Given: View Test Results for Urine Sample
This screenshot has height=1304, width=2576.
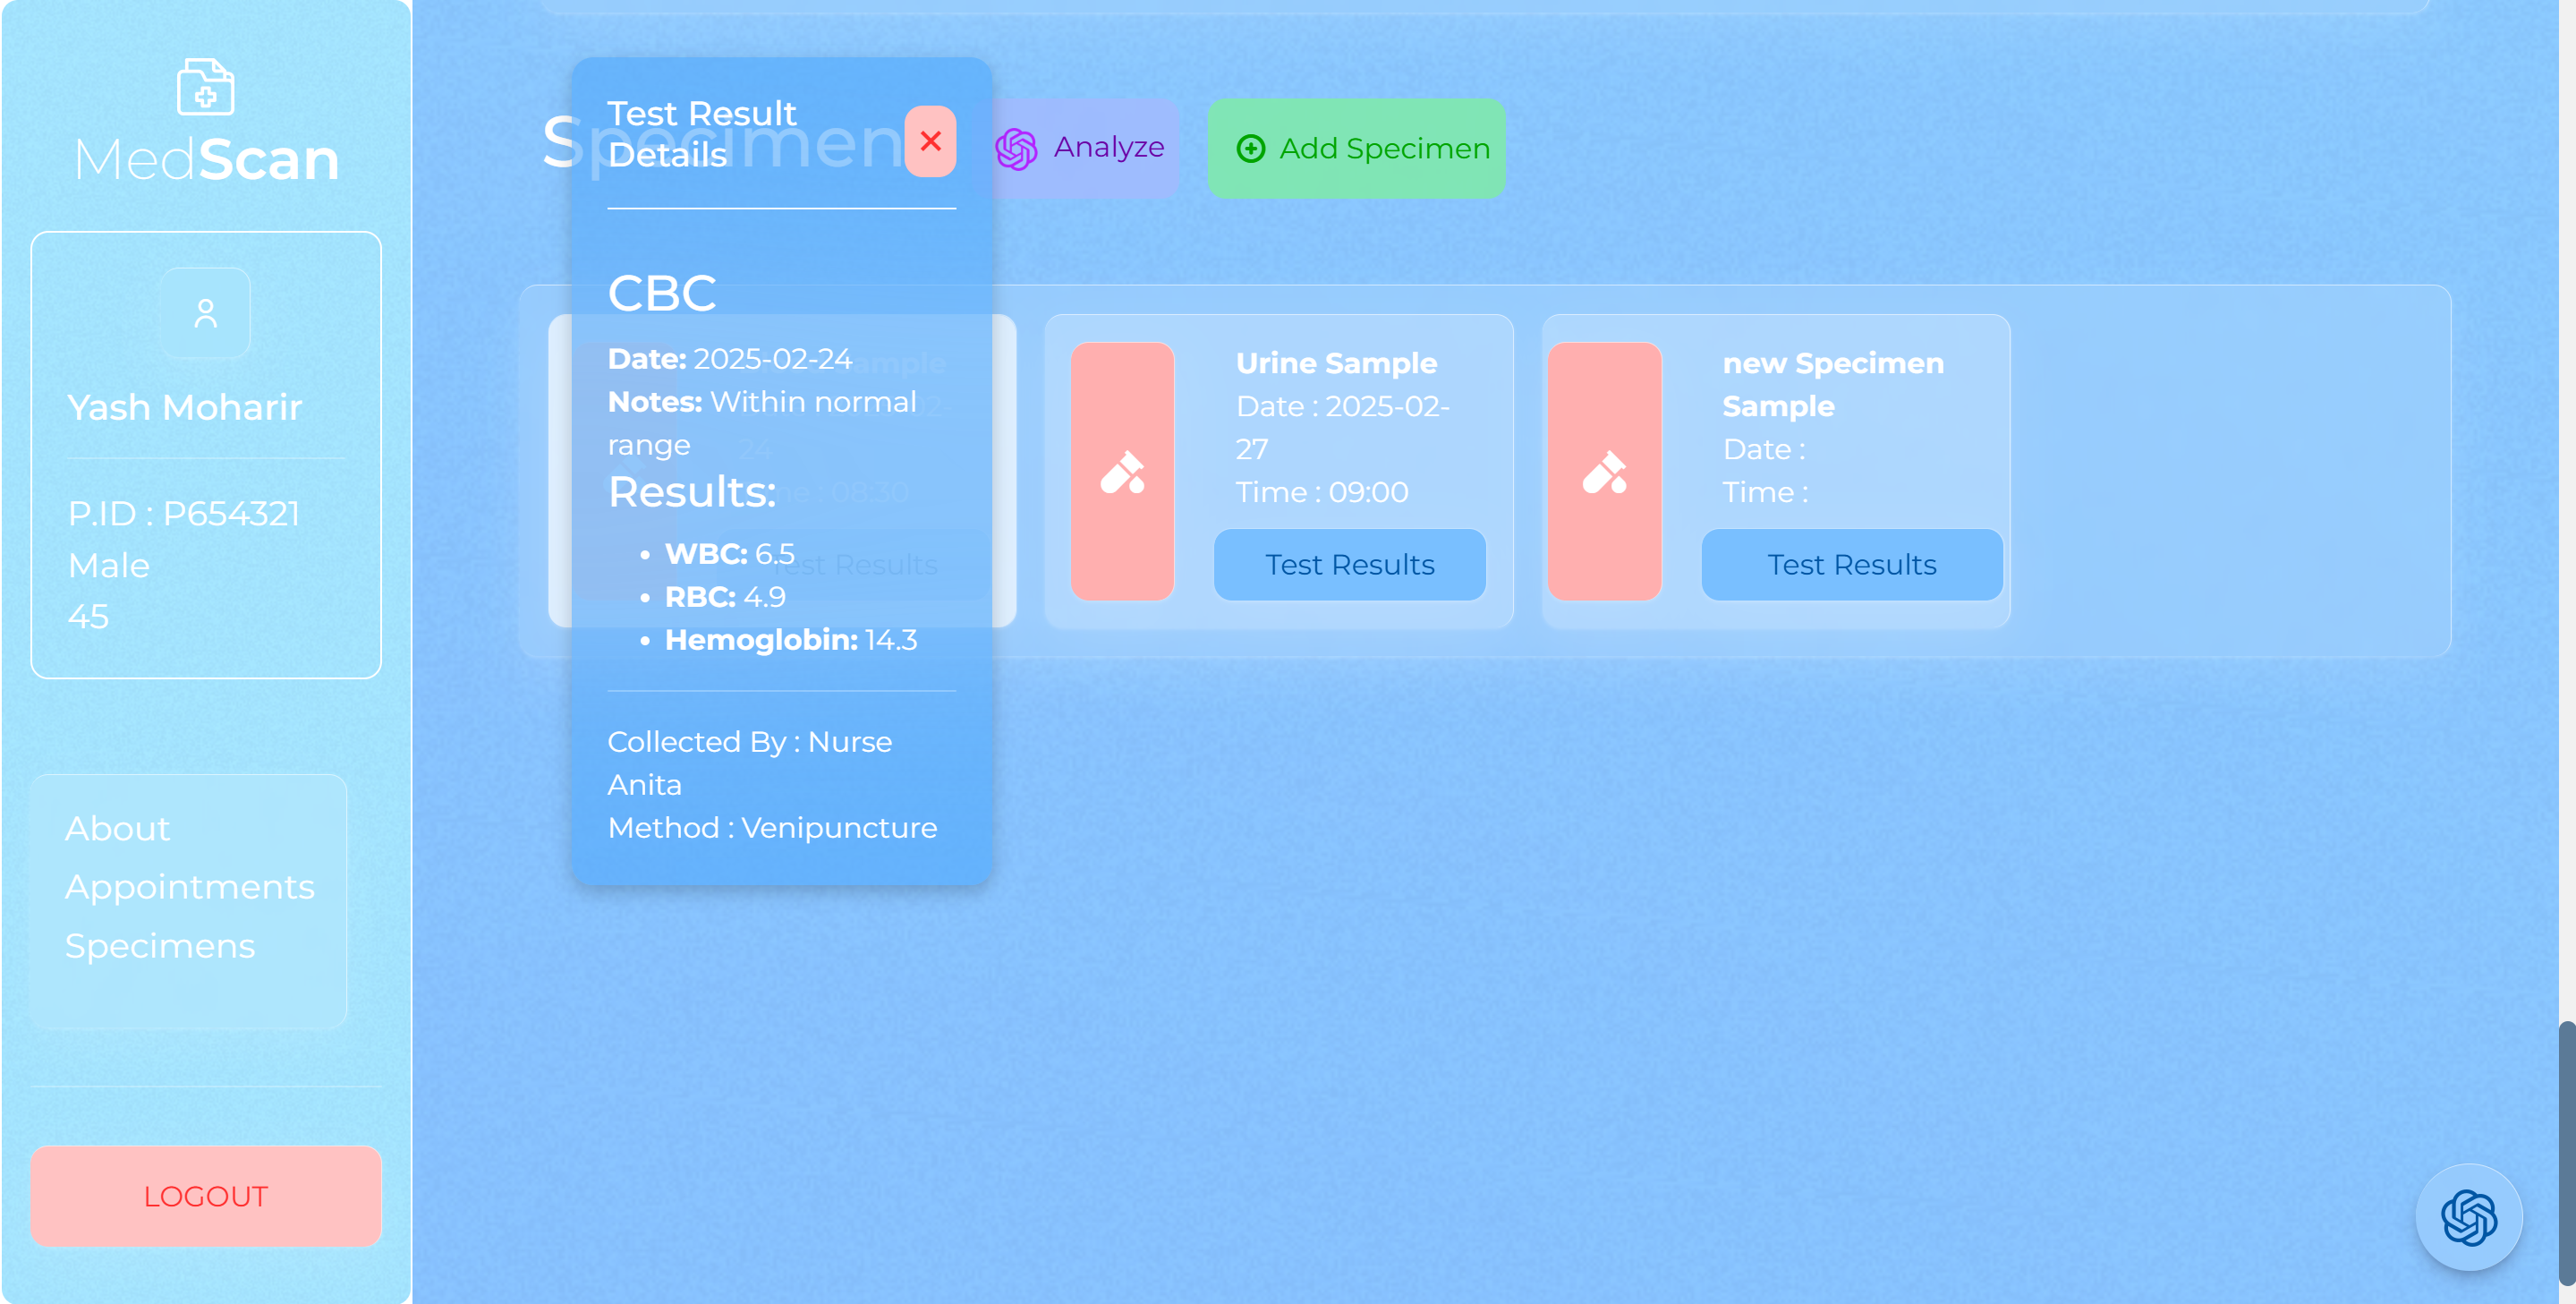Looking at the screenshot, I should 1349,565.
